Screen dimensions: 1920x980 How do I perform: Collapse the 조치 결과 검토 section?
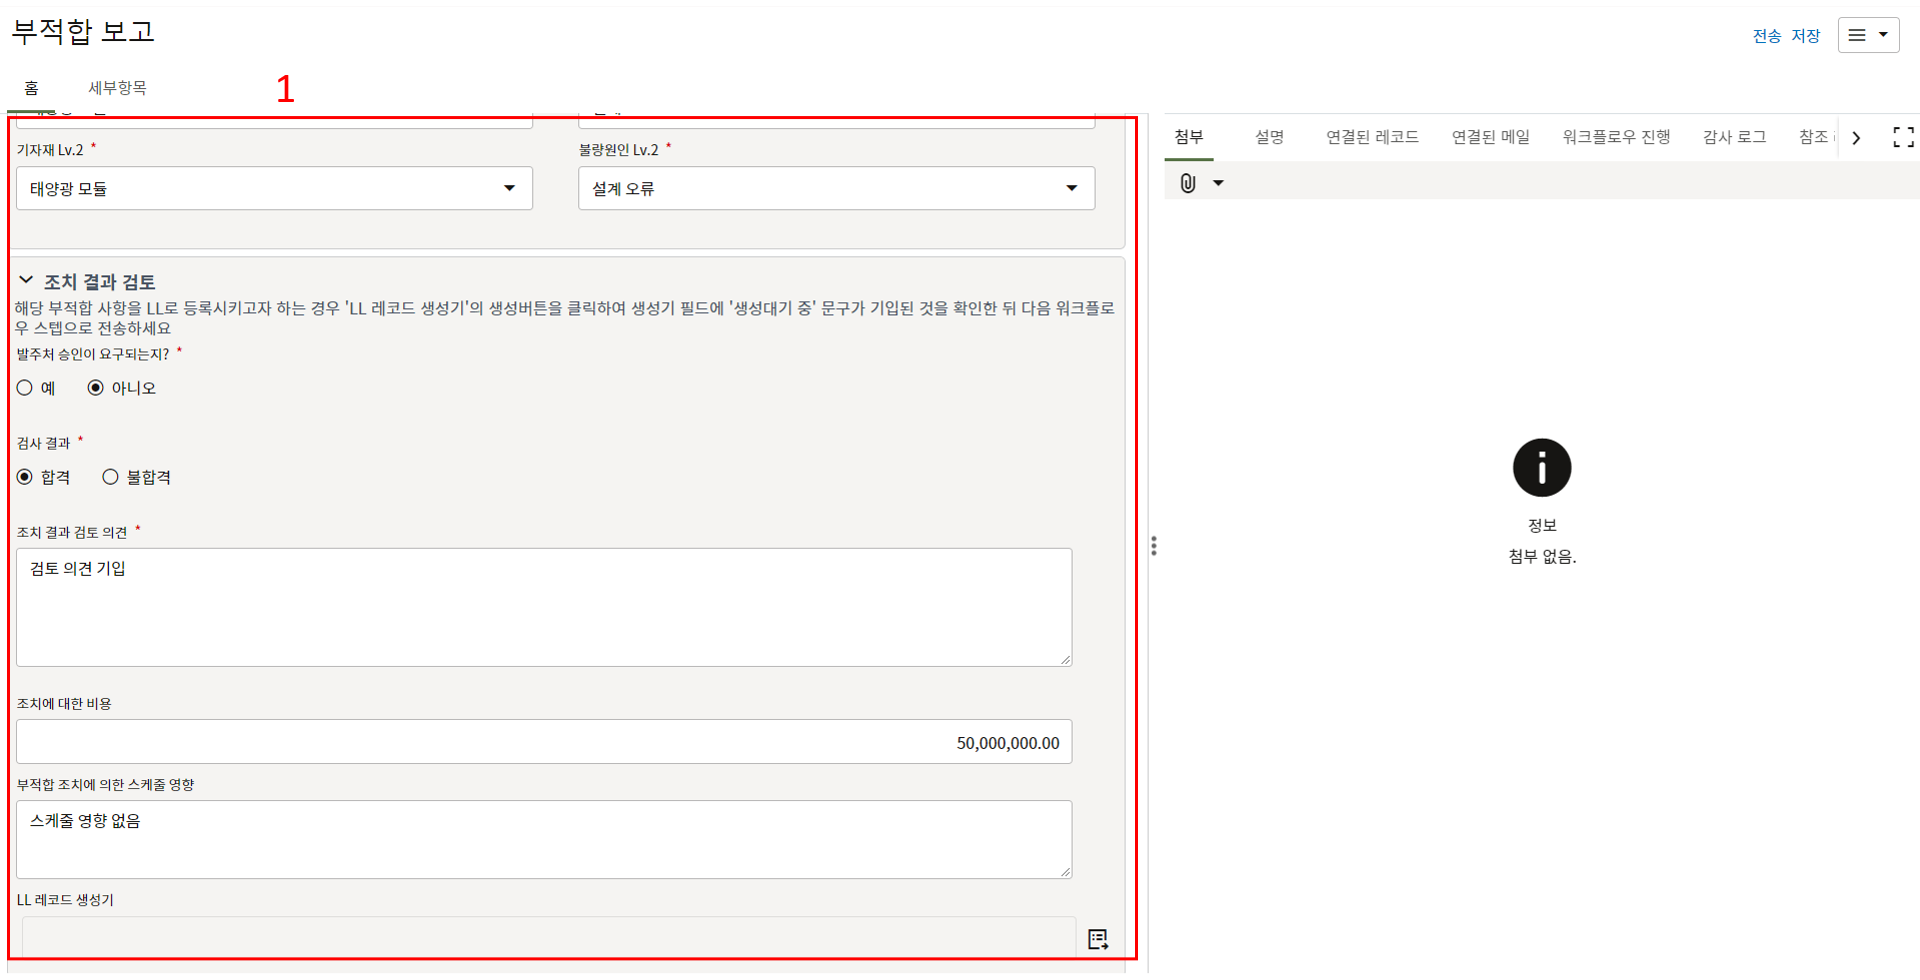pos(26,281)
